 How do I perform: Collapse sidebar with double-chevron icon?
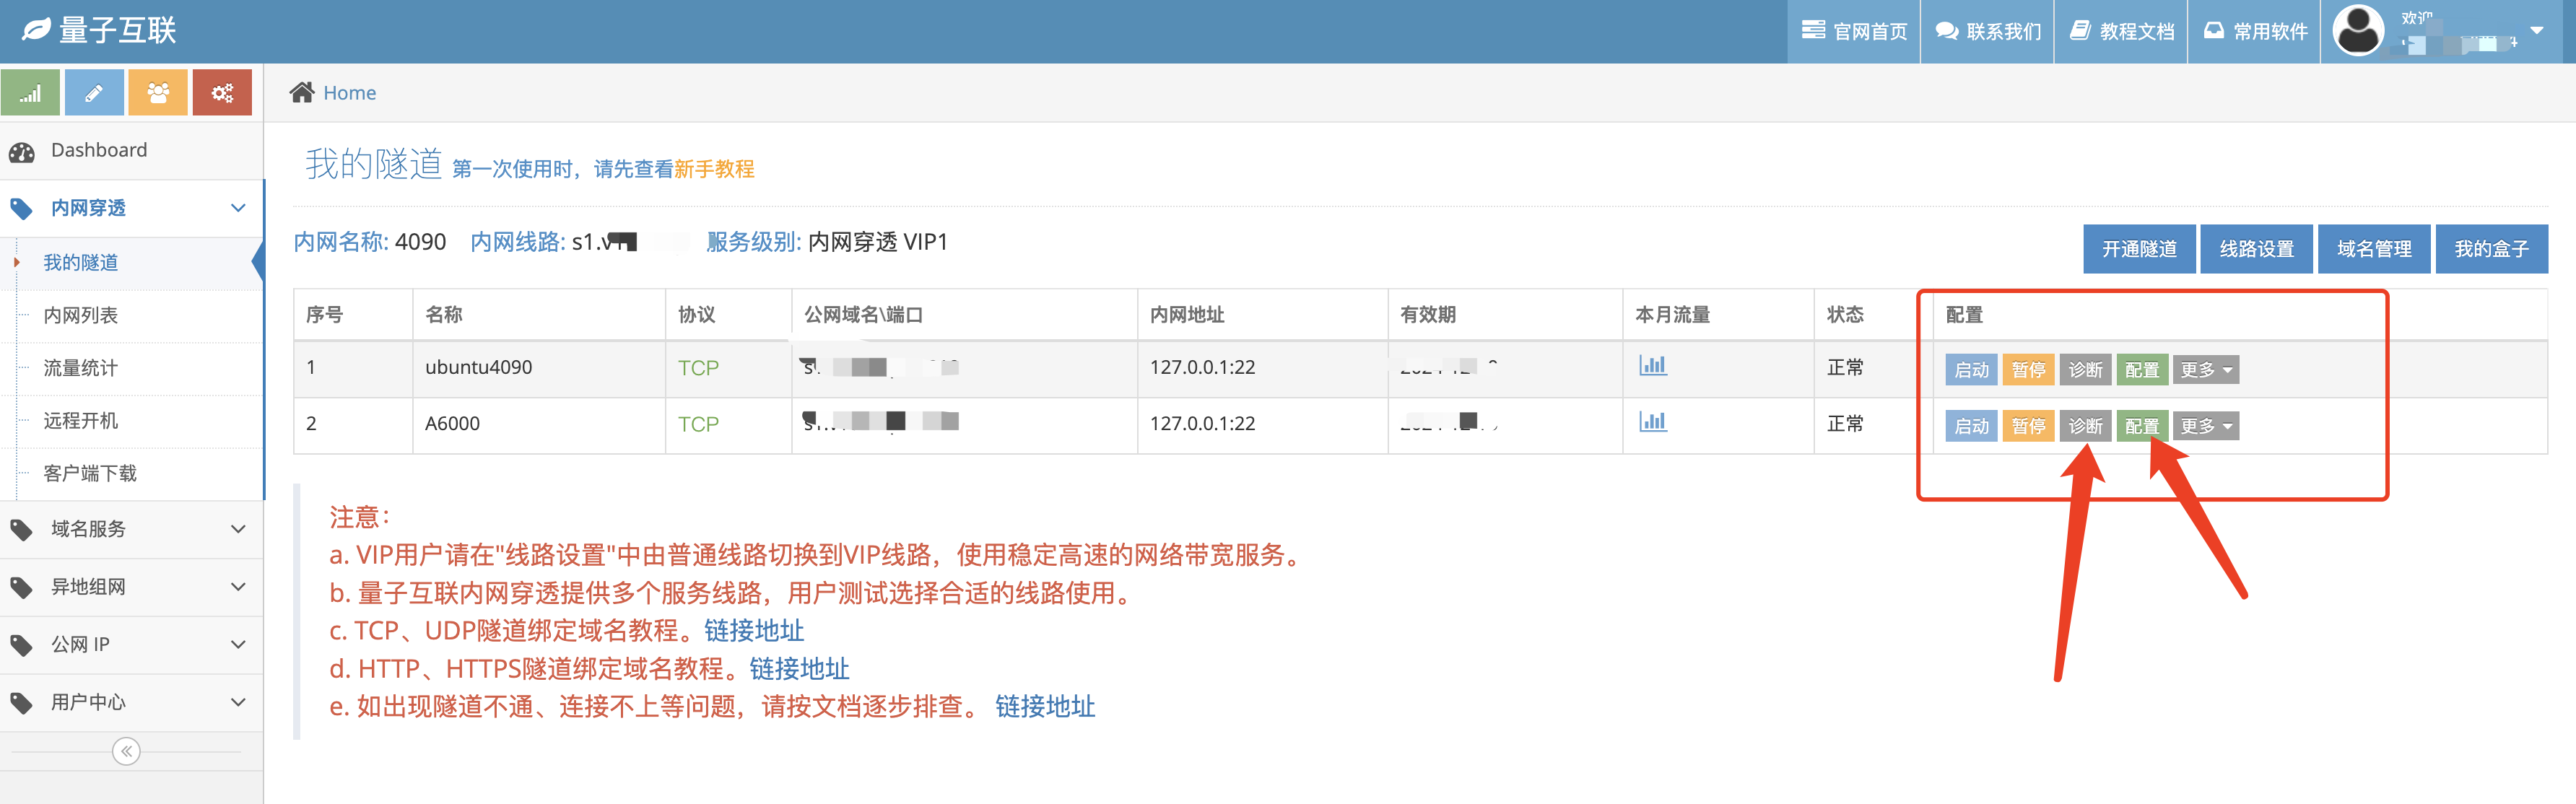click(x=126, y=751)
